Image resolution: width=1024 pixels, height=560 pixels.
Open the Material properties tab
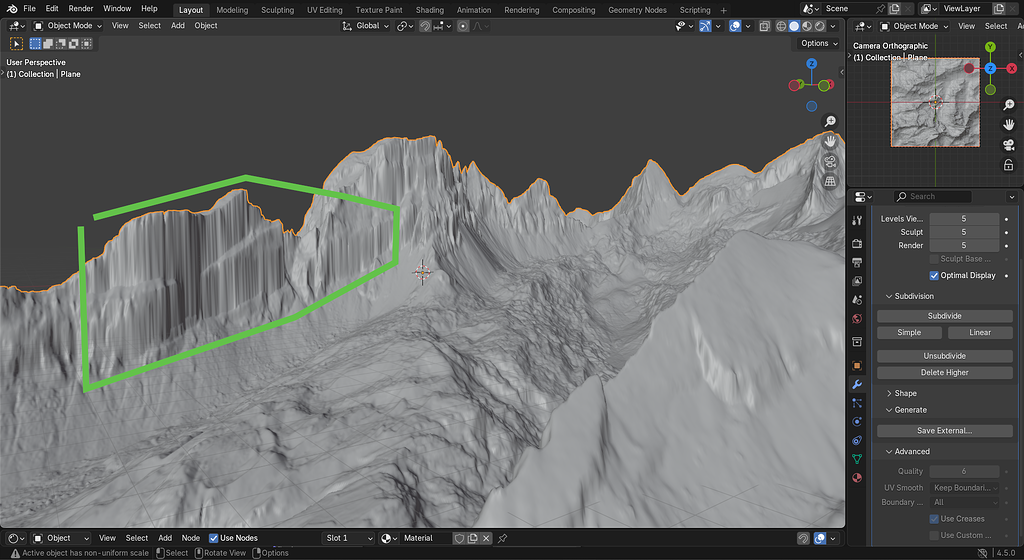(857, 478)
